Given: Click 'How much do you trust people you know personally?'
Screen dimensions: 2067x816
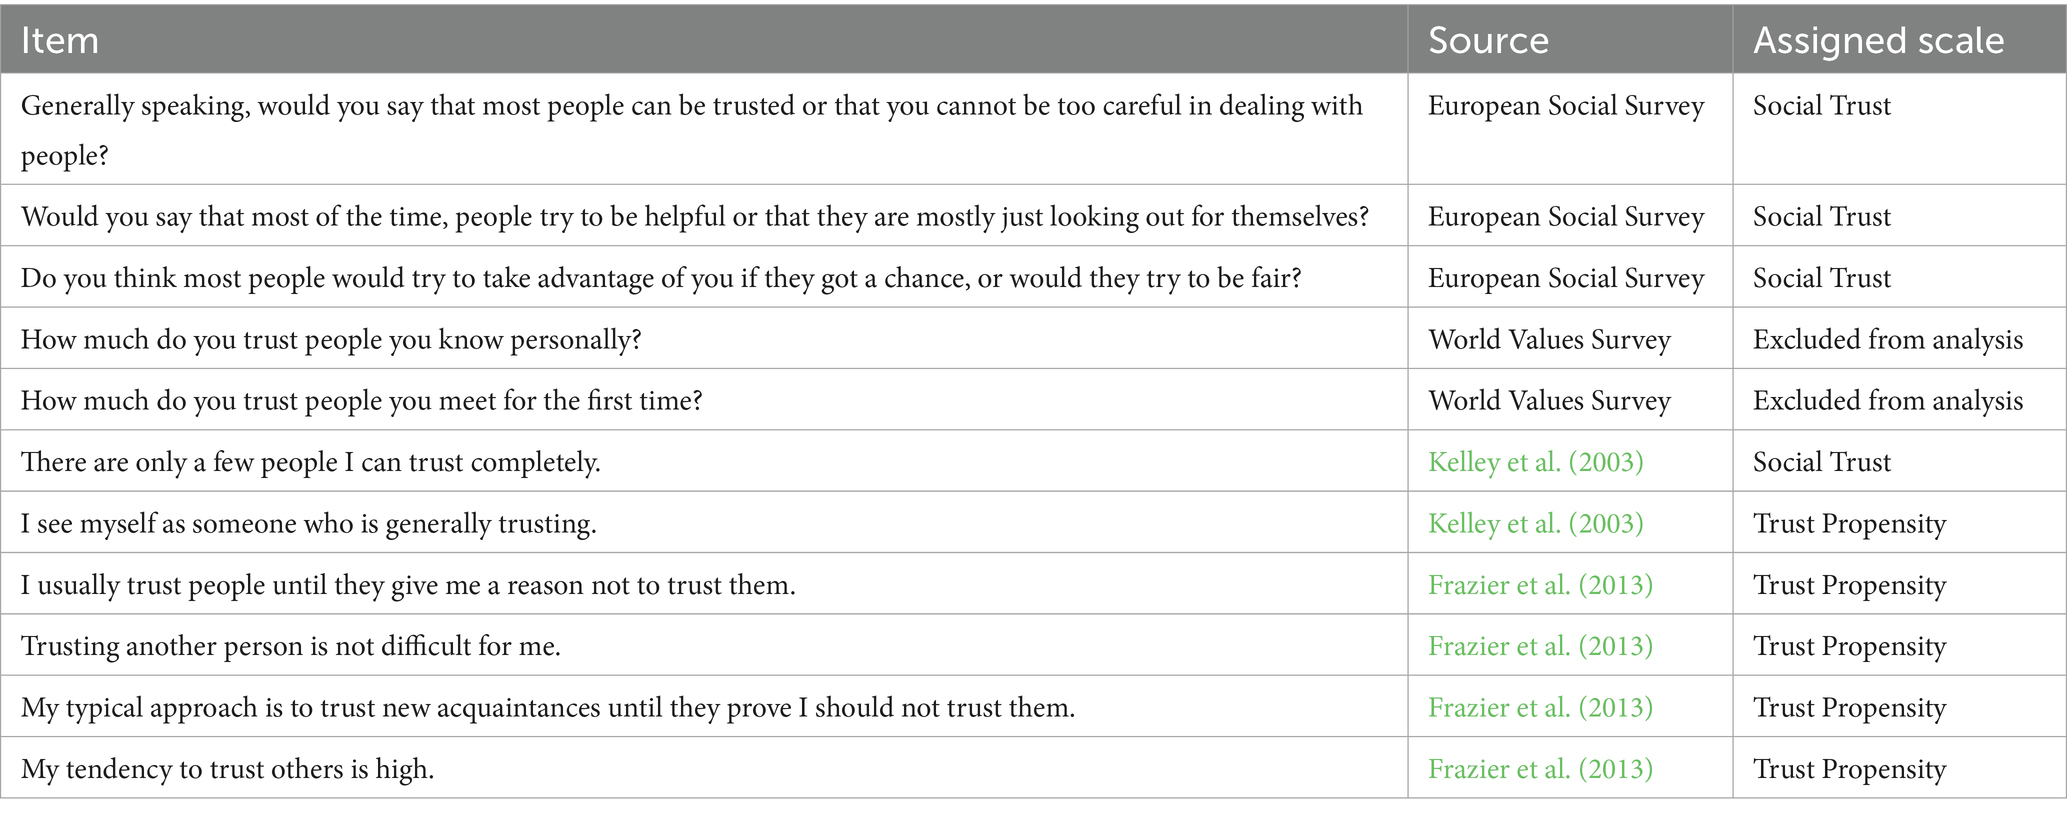Looking at the screenshot, I should (x=330, y=340).
